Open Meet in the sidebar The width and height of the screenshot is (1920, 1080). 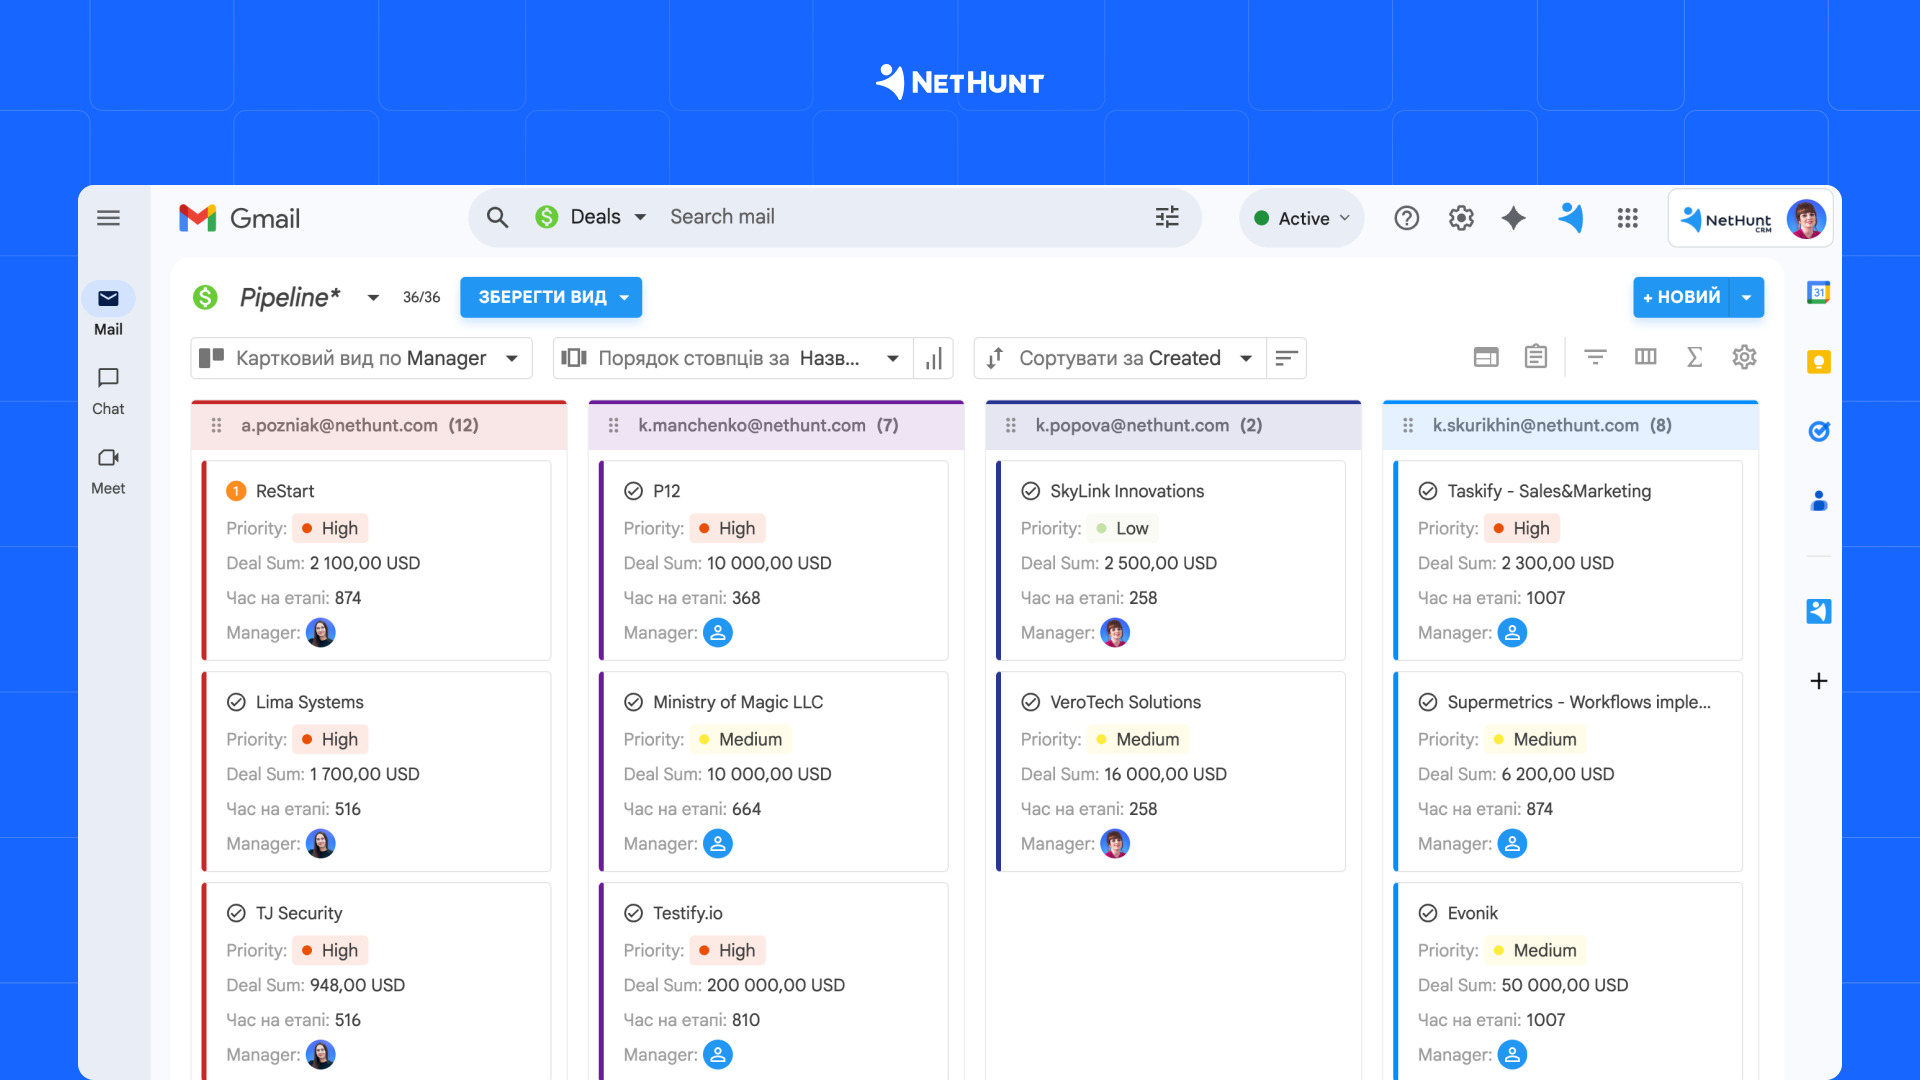(108, 470)
